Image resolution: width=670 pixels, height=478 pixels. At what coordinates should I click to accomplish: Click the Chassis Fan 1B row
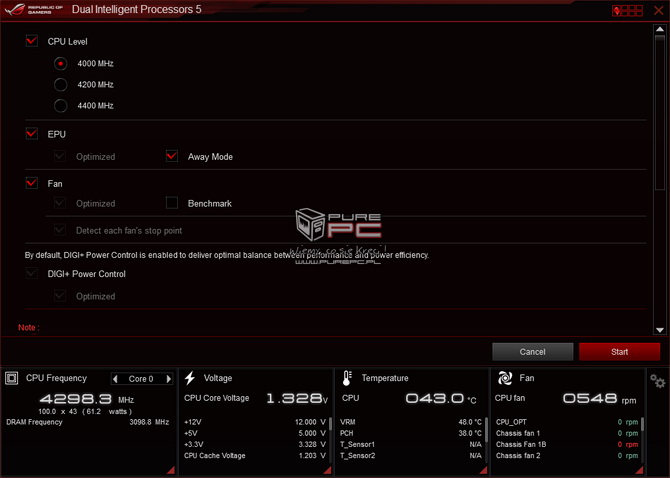point(567,444)
